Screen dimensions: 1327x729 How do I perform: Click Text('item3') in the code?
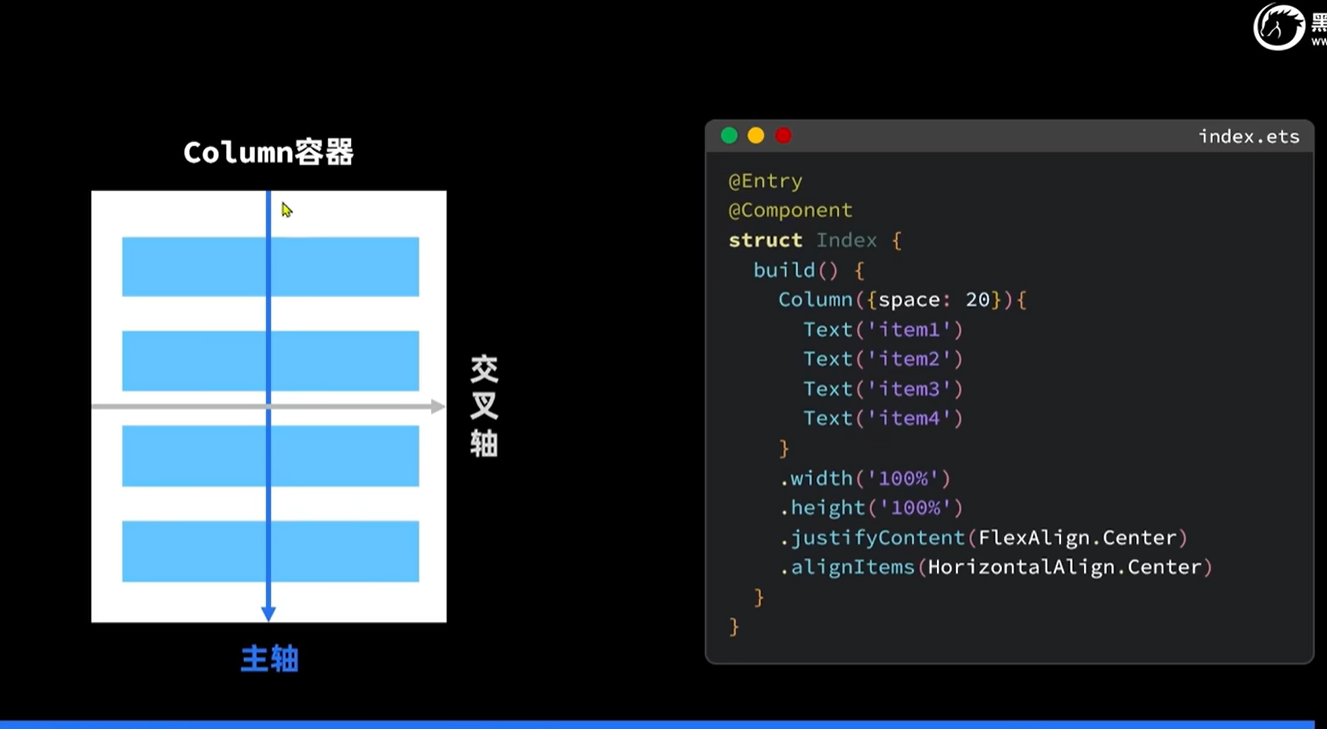pos(882,389)
